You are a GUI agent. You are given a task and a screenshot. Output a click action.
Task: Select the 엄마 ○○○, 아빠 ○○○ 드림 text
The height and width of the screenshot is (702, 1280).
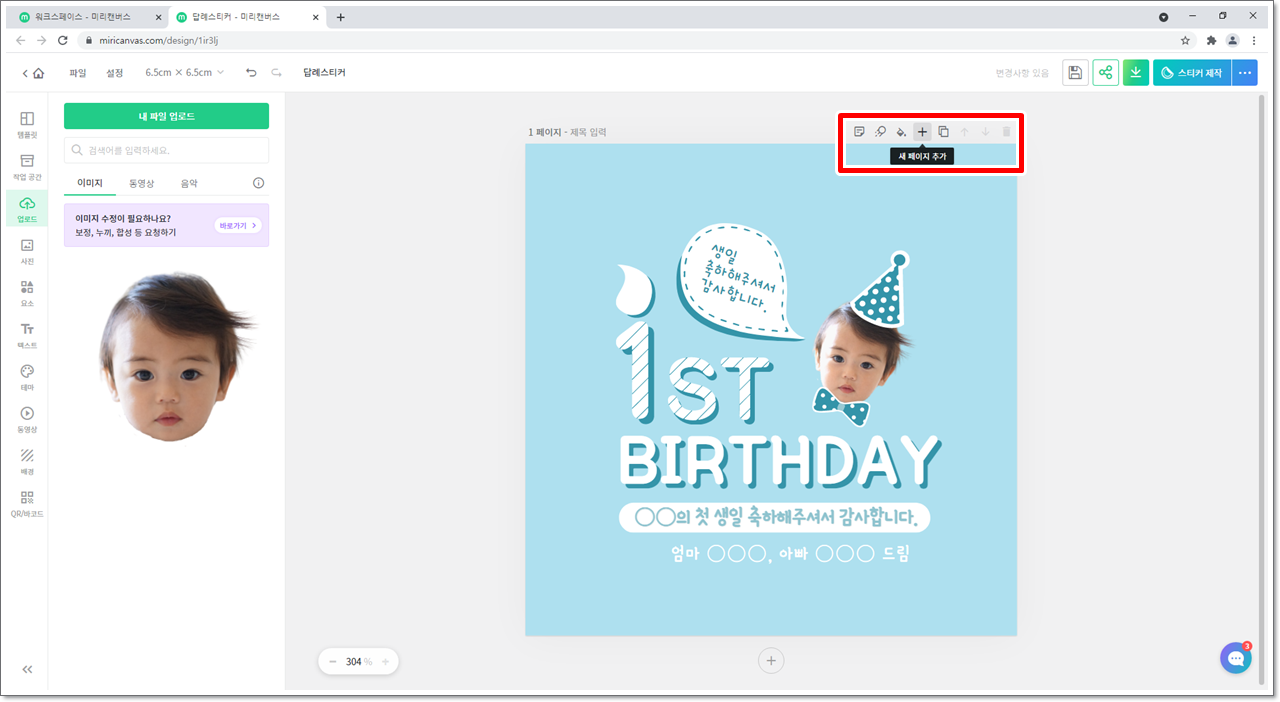pos(791,554)
